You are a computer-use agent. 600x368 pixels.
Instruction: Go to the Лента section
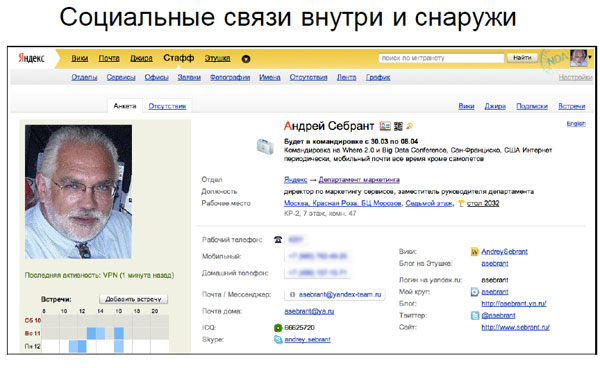346,77
